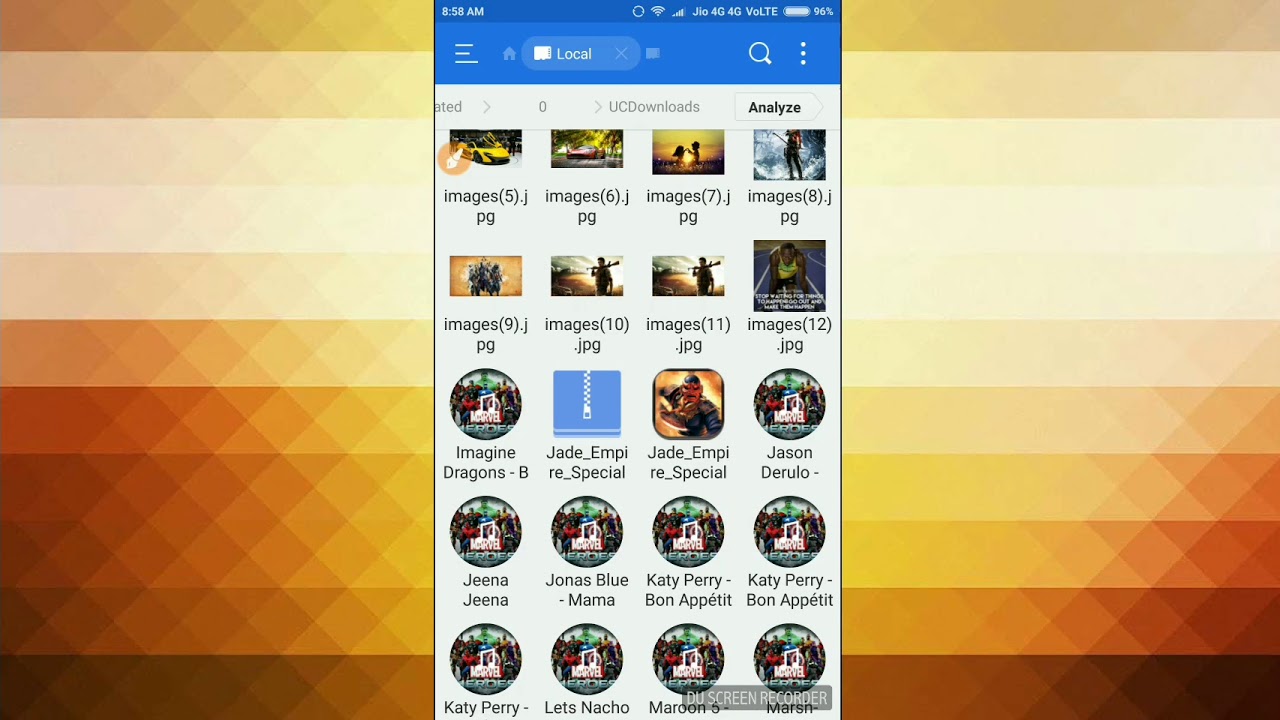The image size is (1280, 720).
Task: Open images(11).jpg thumbnail
Action: pos(688,276)
